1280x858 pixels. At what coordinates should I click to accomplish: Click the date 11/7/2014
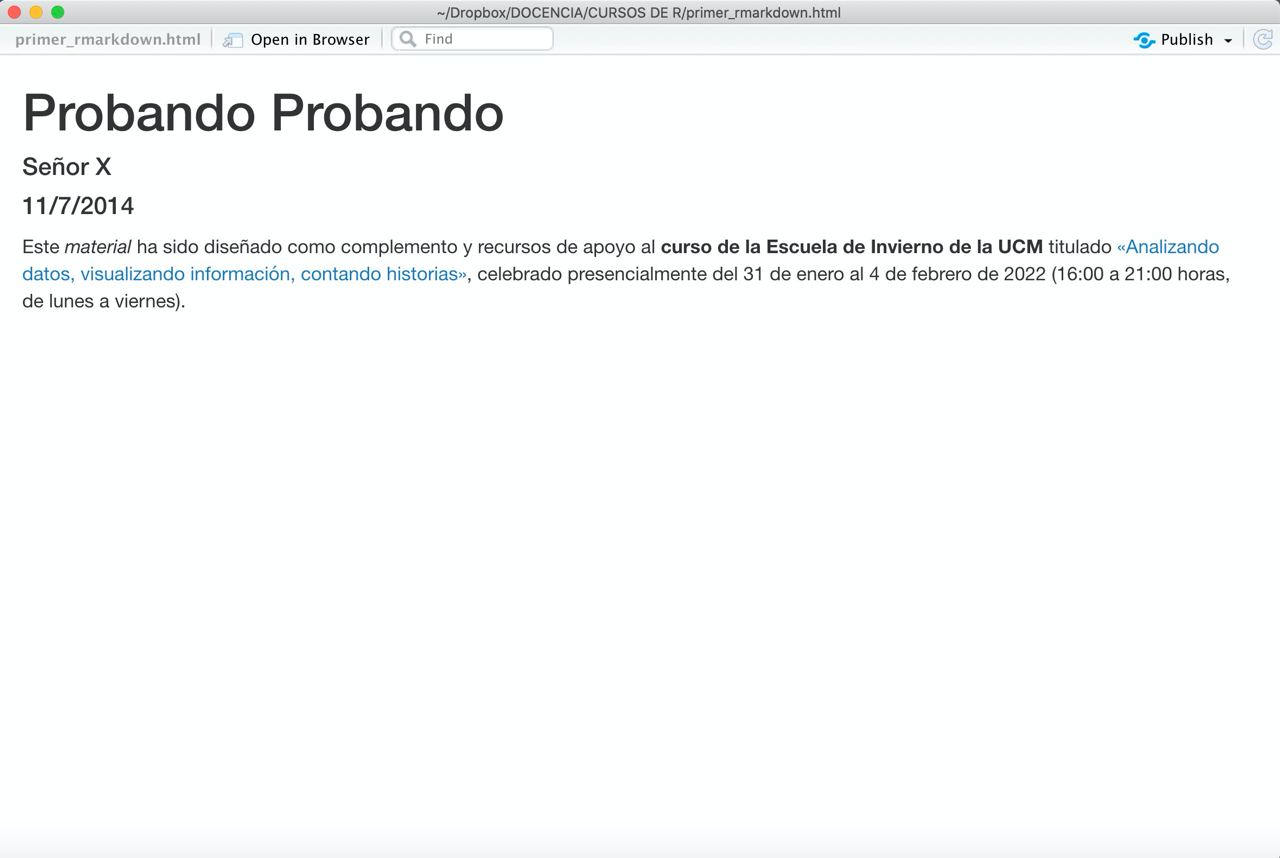78,206
